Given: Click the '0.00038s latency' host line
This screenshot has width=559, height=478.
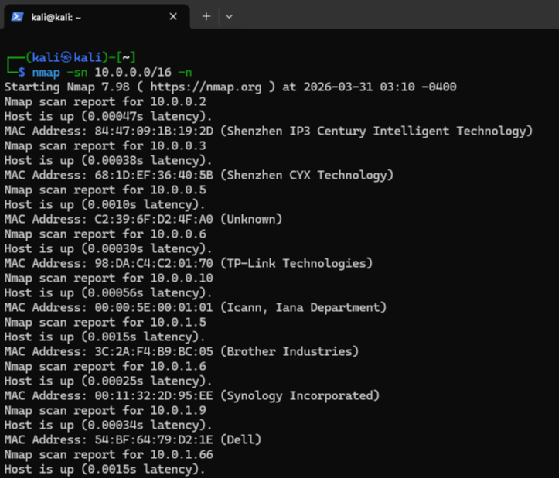Looking at the screenshot, I should (x=108, y=161).
